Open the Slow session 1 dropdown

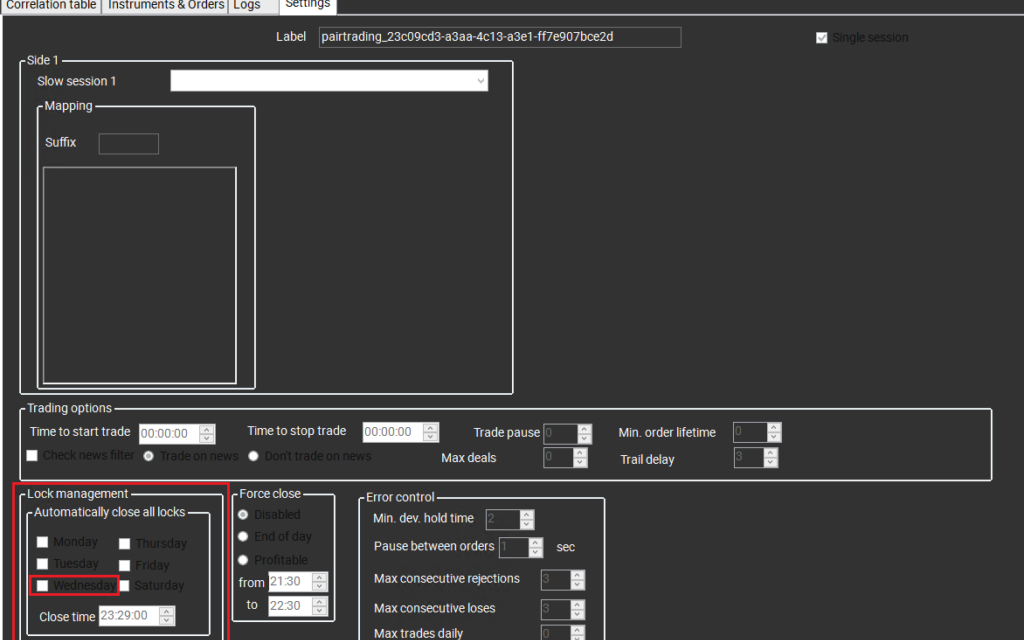coord(480,80)
